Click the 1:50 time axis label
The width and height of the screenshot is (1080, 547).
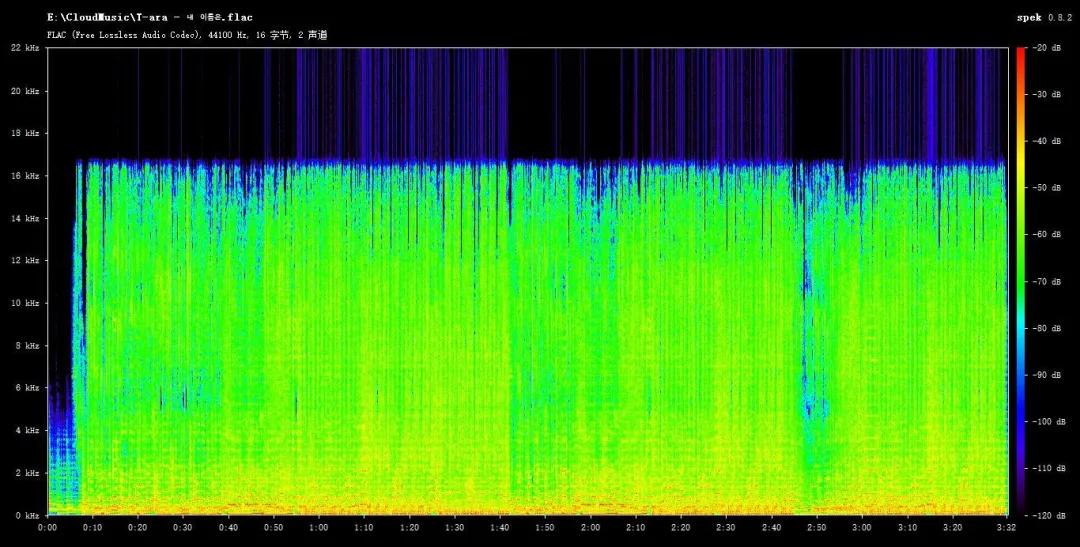click(545, 528)
